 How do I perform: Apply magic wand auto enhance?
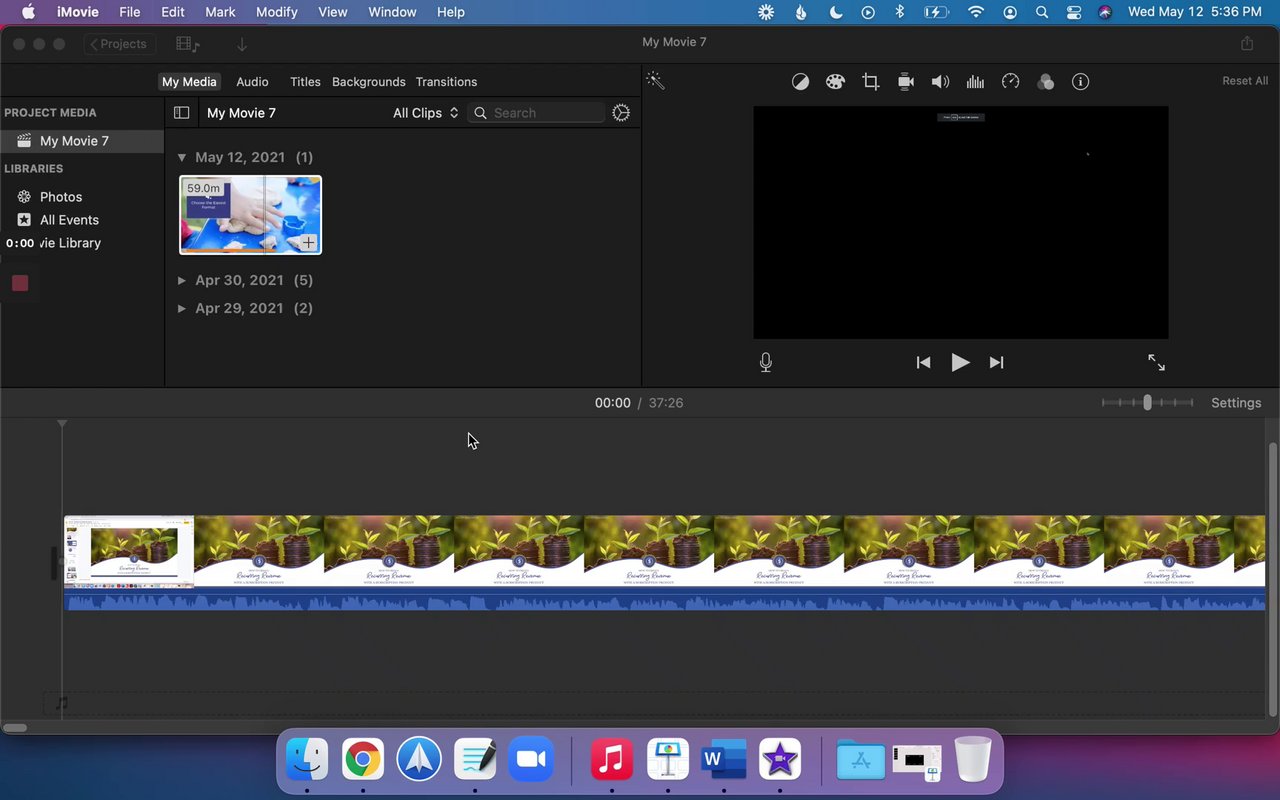655,81
